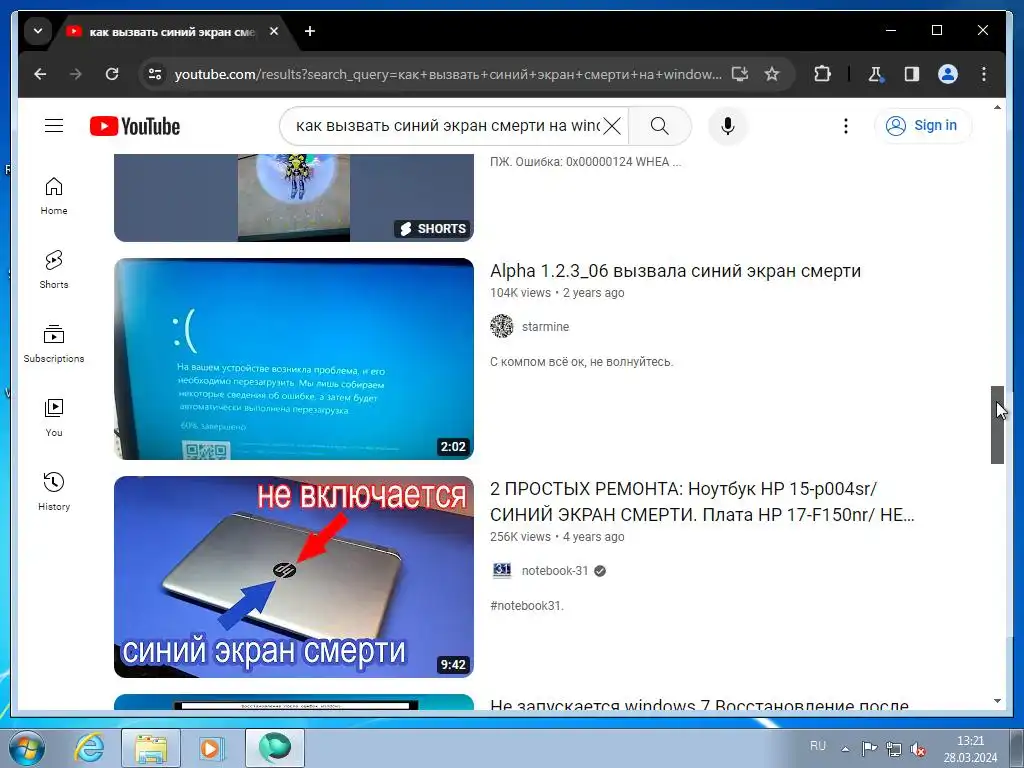
Task: Click the YouTube logo
Action: (135, 126)
